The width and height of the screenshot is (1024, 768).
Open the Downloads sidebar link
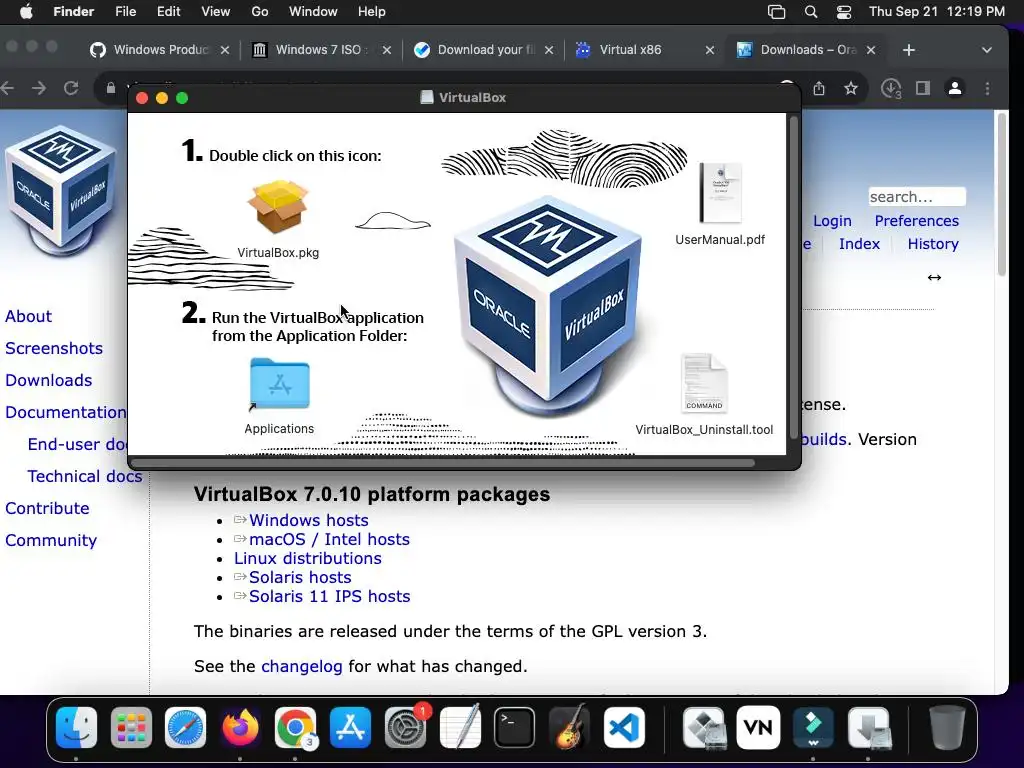coord(49,380)
